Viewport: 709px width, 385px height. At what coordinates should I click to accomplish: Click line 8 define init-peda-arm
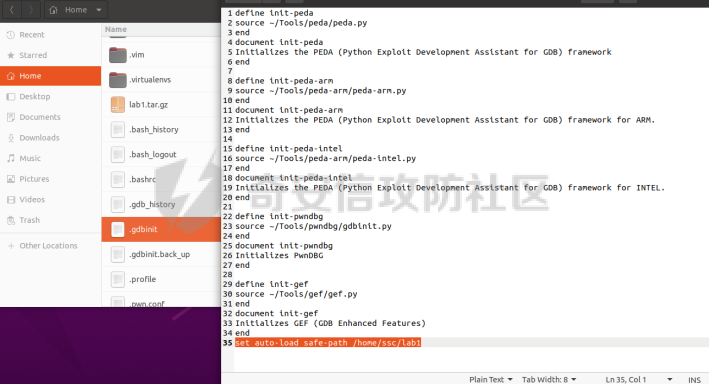[x=284, y=81]
